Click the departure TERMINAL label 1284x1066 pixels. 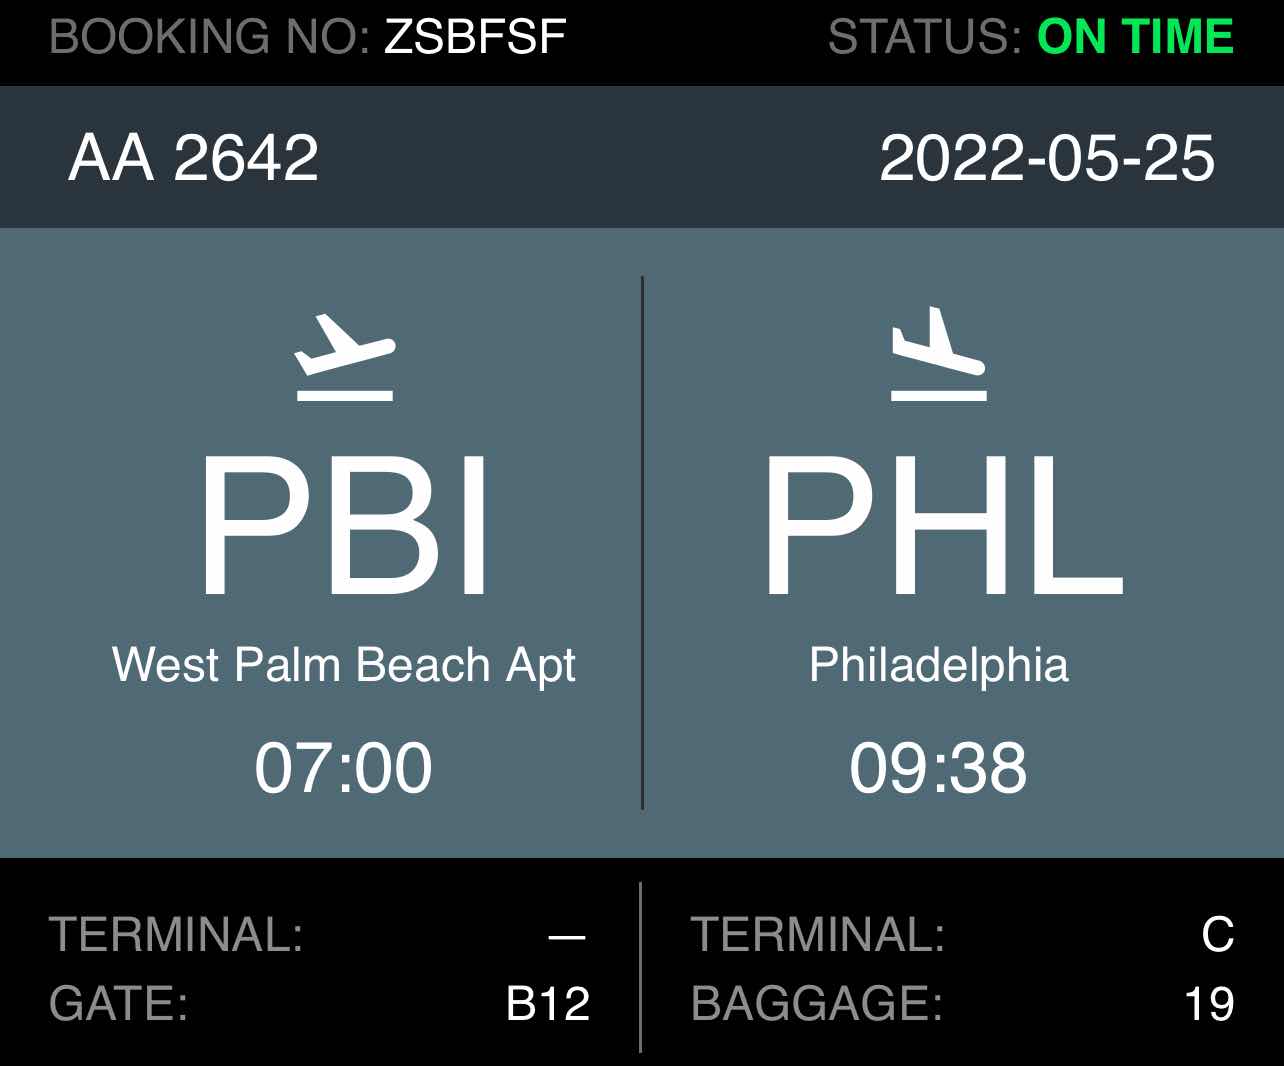[176, 935]
